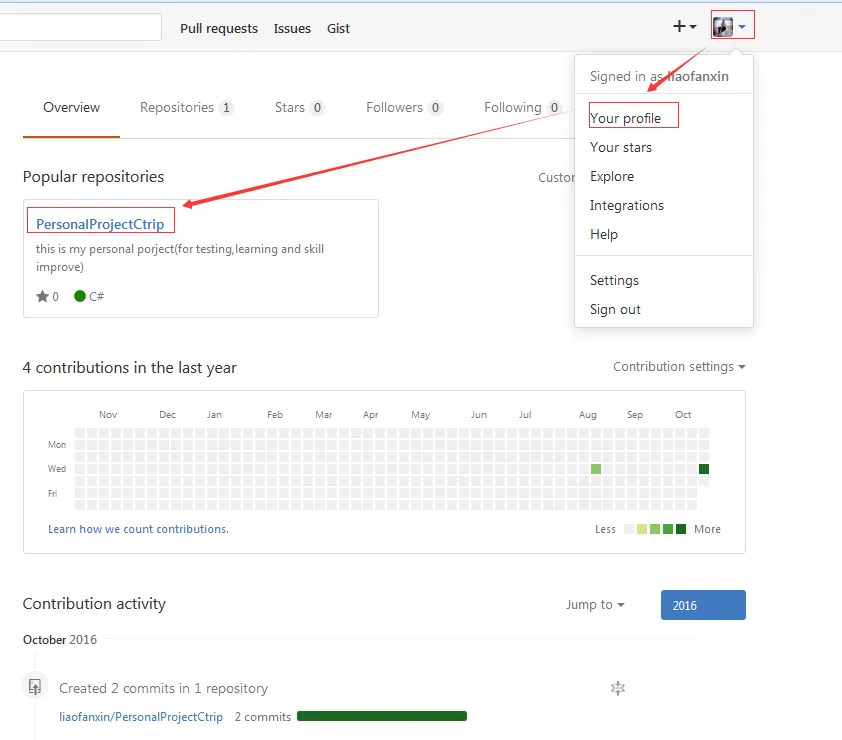Open the PersonalProjectCtrip repository link

(100, 224)
